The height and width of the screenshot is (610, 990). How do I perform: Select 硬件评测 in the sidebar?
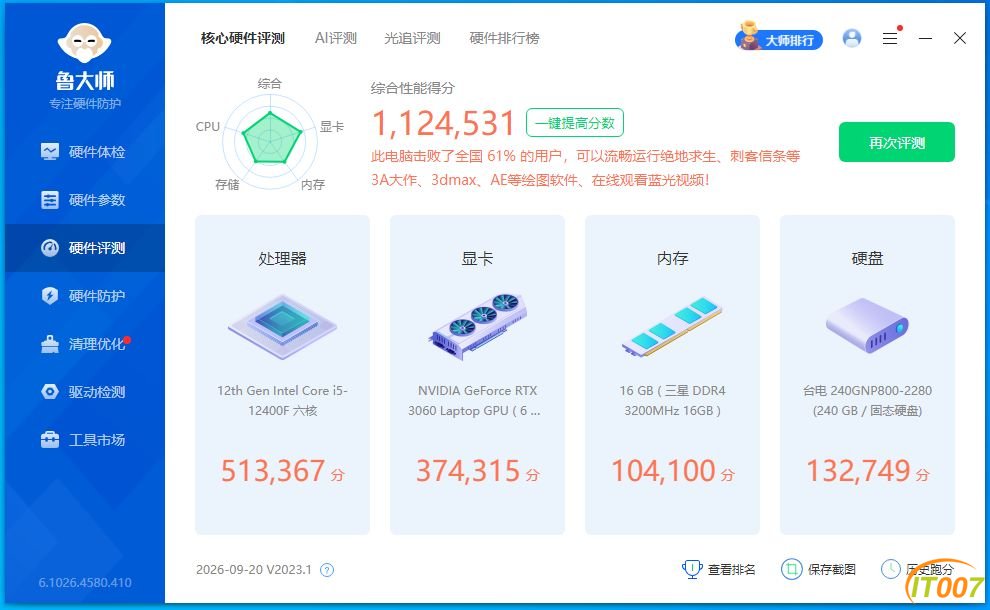(84, 248)
